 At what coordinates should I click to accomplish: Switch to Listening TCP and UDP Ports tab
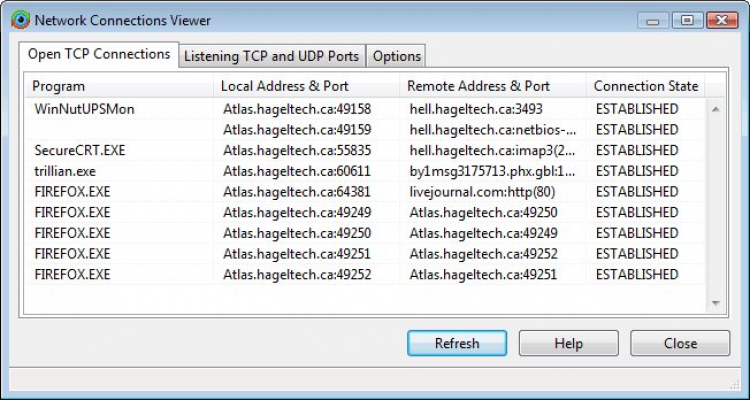click(272, 56)
